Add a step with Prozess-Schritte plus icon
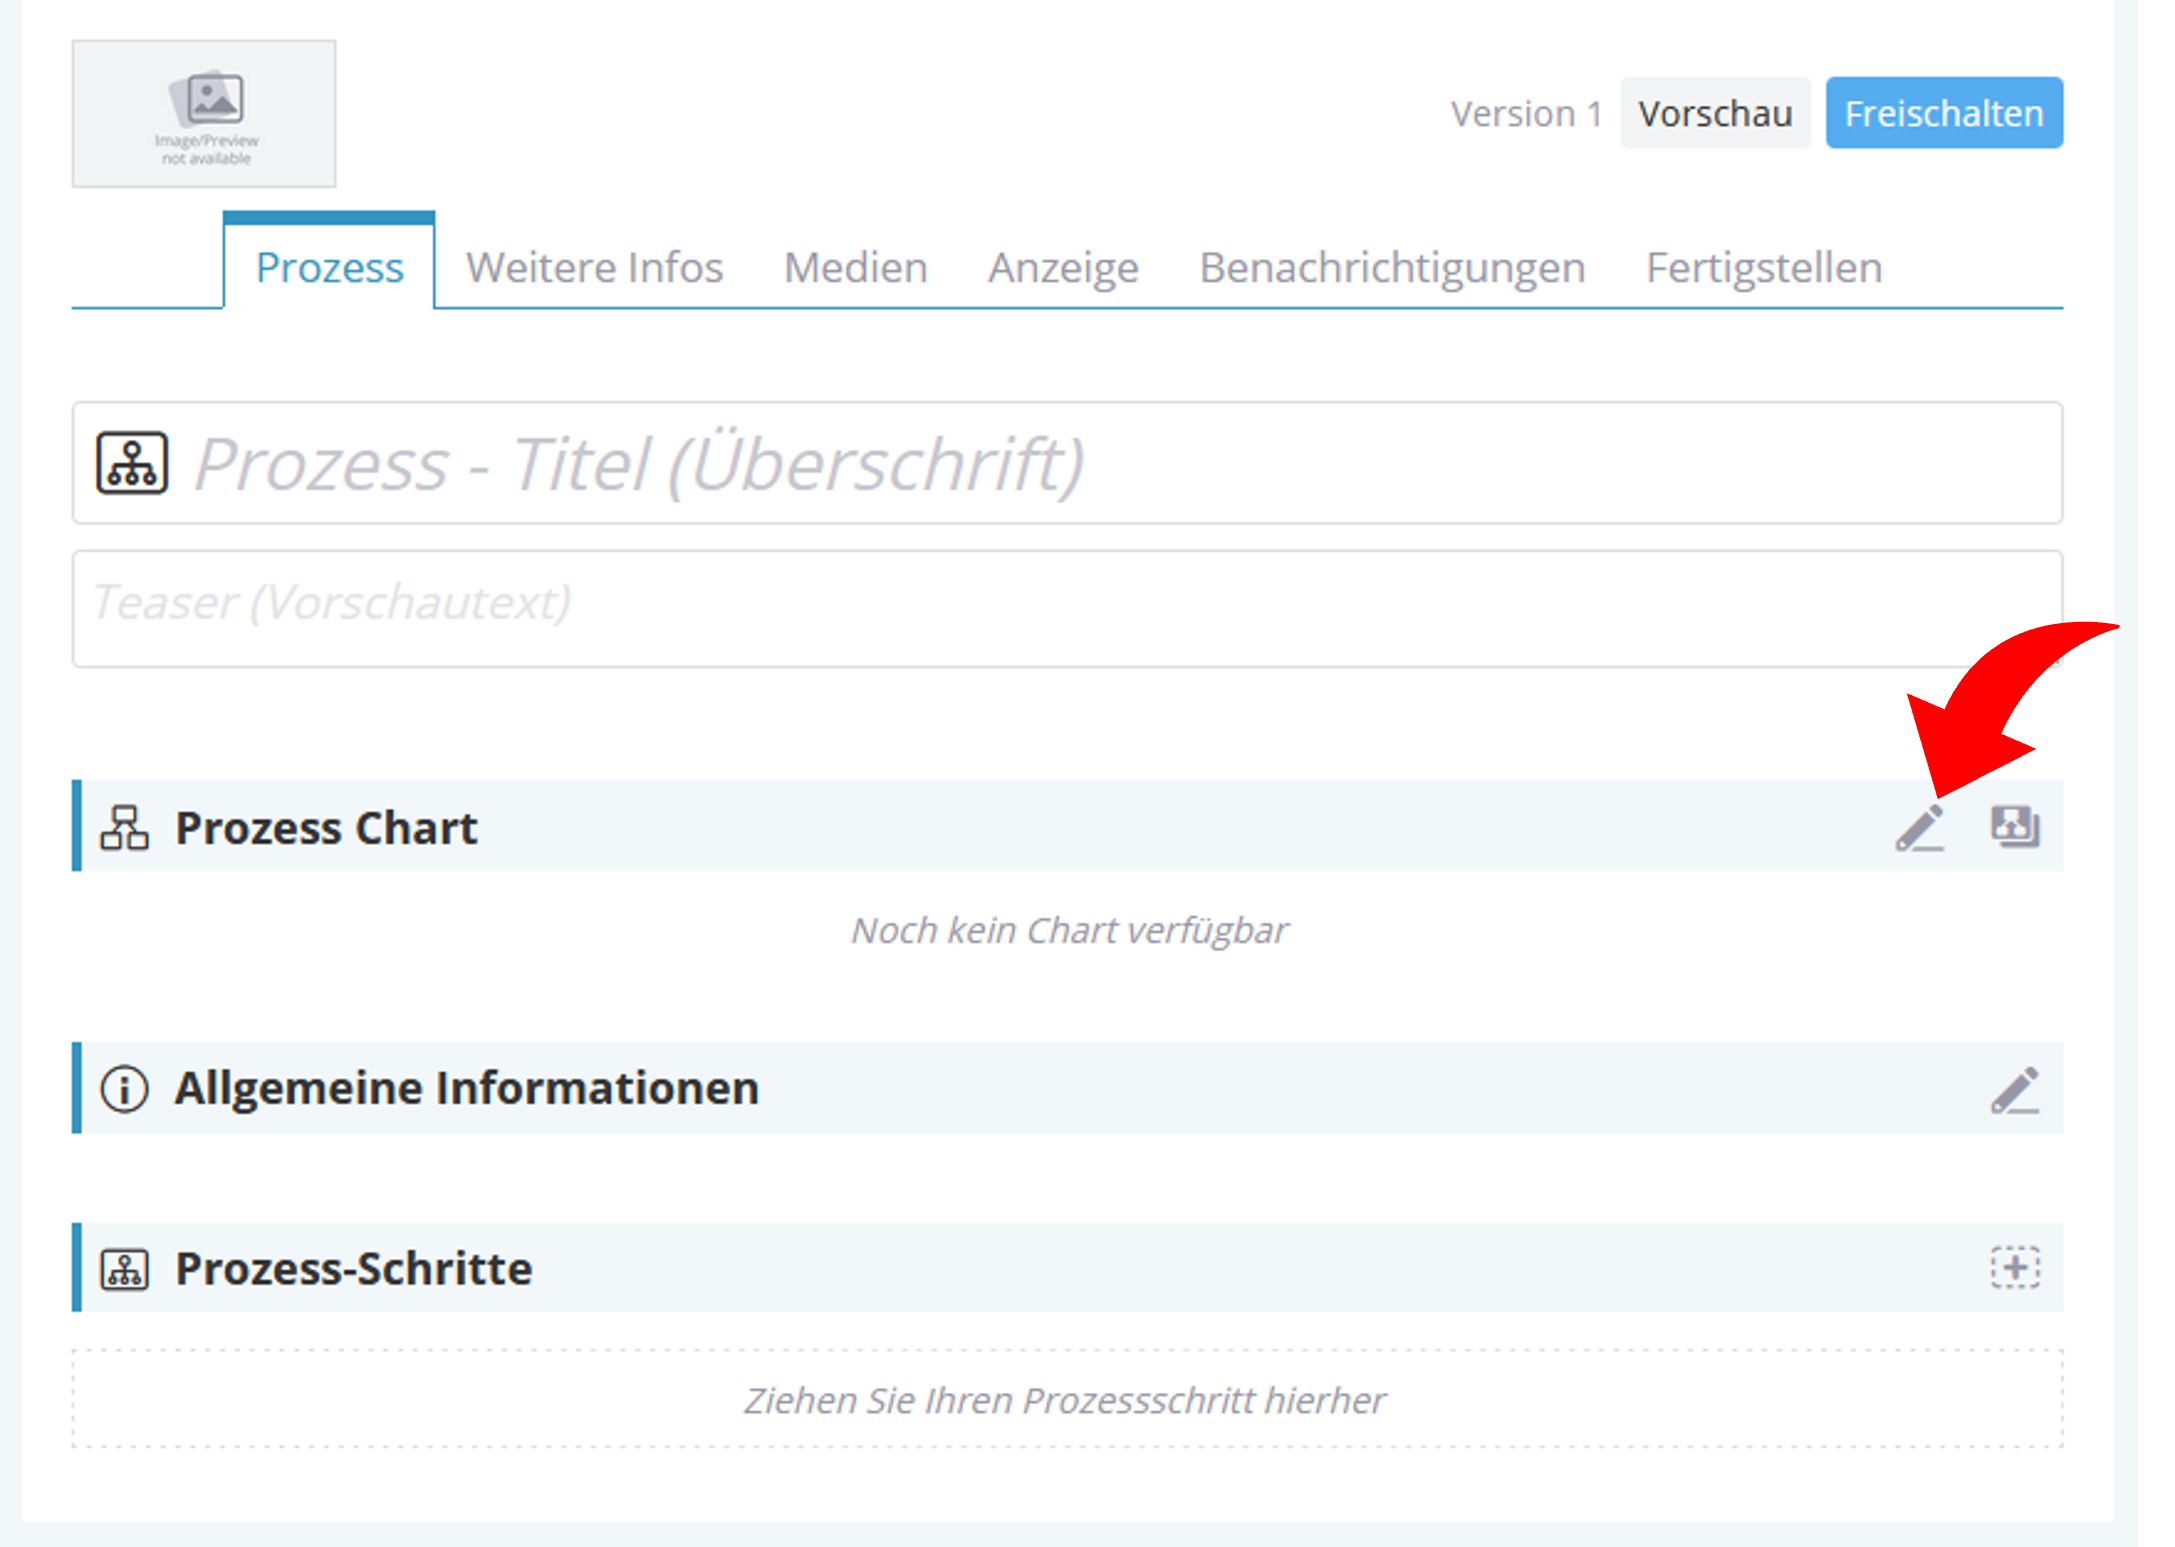Viewport: 2175px width, 1547px height. 2015,1267
